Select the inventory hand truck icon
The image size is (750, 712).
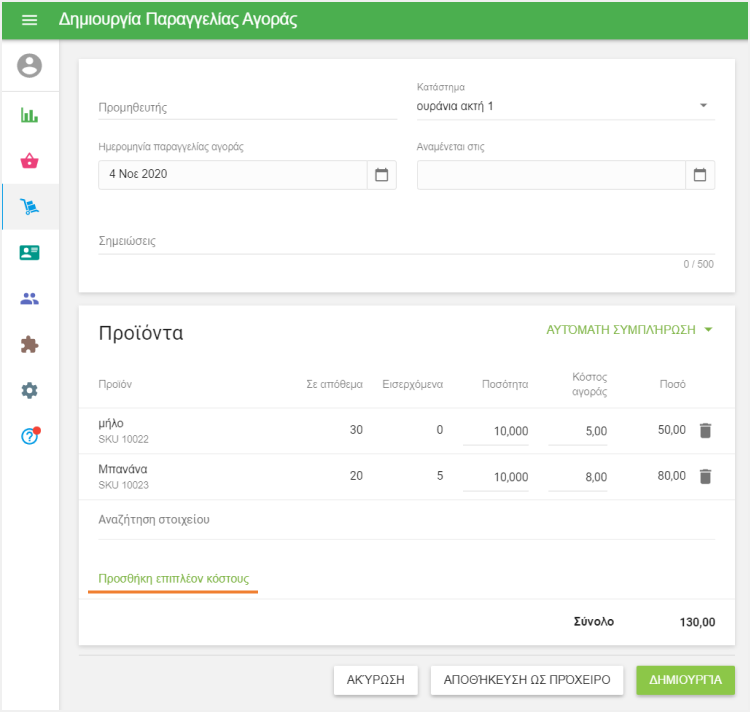click(30, 207)
